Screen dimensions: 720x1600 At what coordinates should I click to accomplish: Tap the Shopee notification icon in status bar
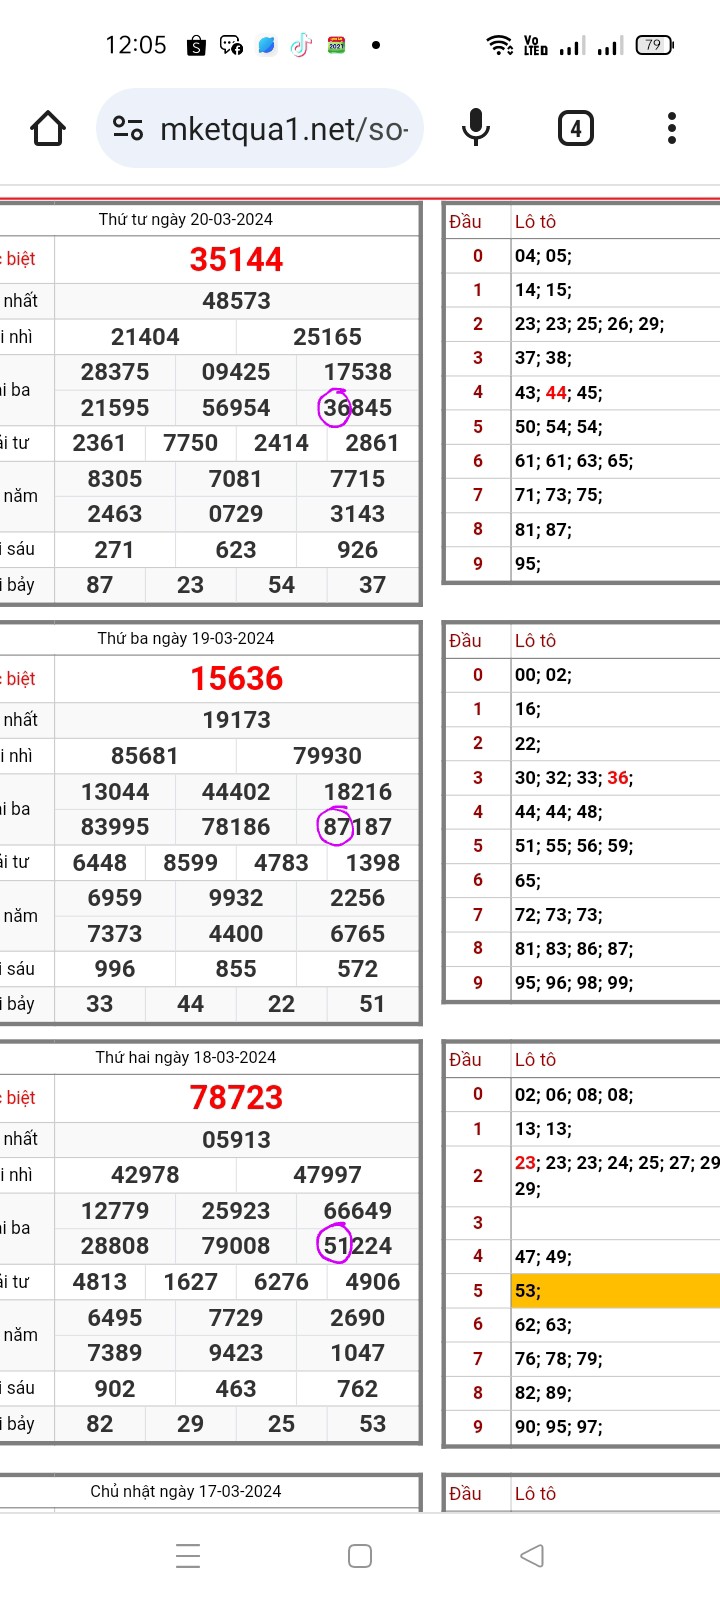(x=196, y=45)
